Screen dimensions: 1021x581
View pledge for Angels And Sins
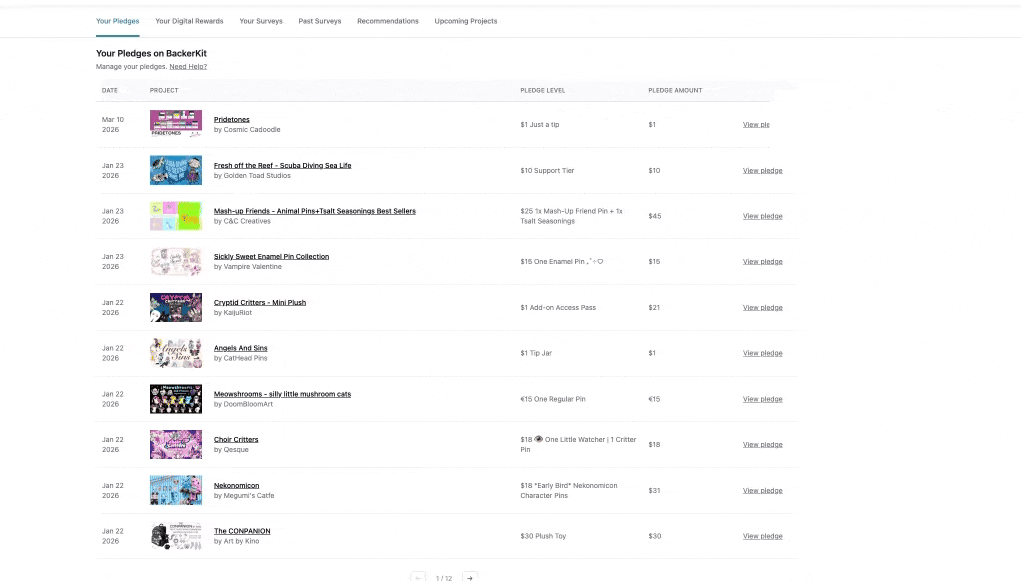(762, 353)
